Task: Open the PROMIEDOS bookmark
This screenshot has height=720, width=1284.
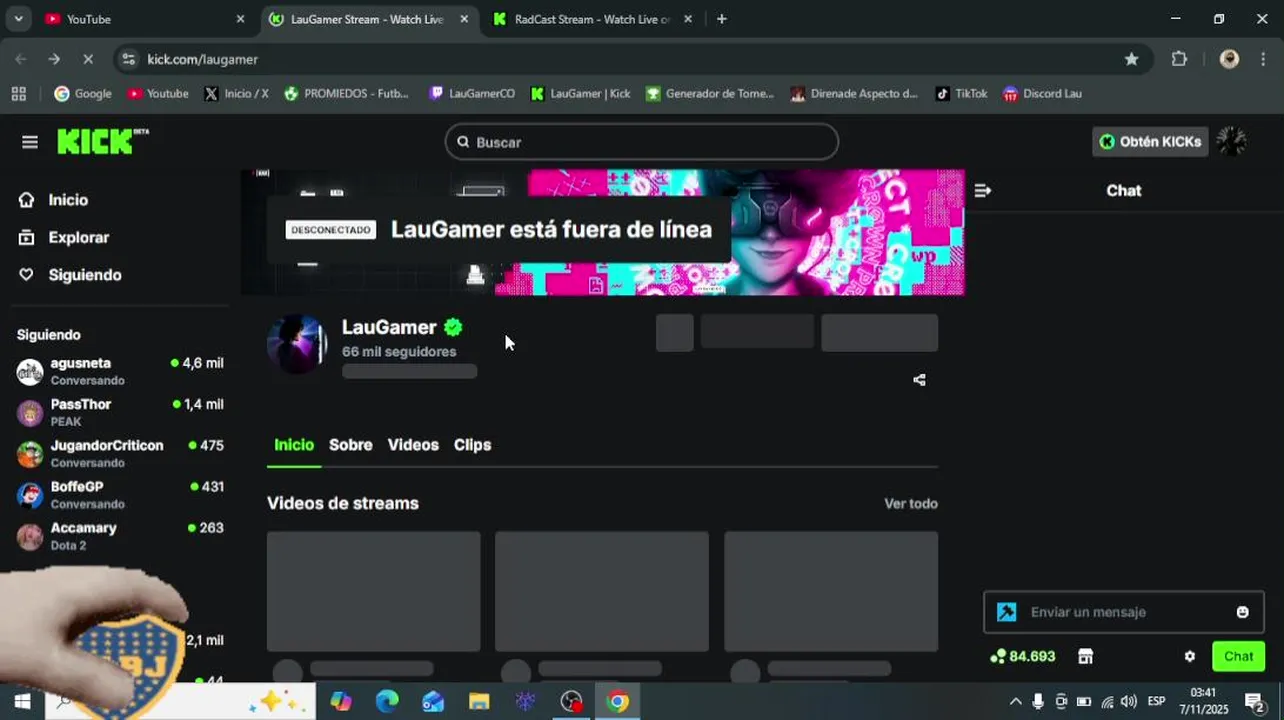Action: pos(347,93)
